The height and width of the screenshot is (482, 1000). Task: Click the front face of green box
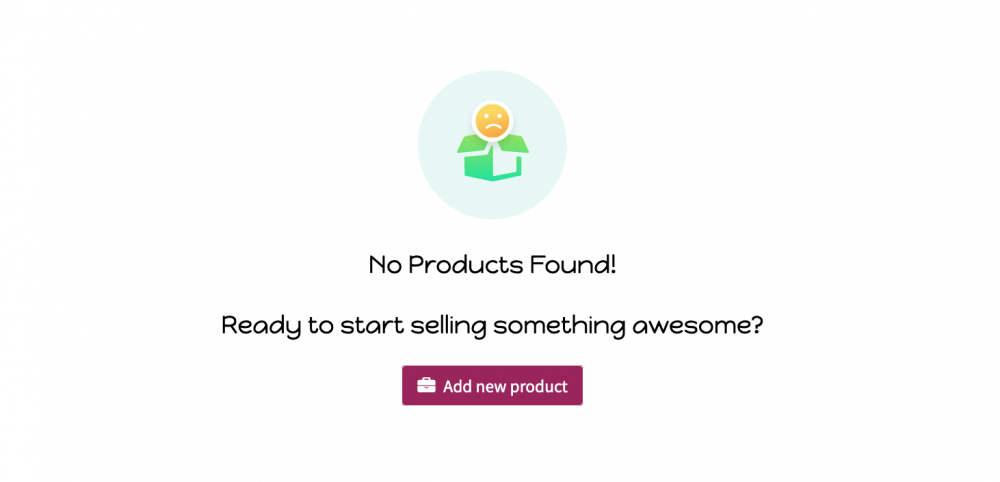click(x=477, y=166)
